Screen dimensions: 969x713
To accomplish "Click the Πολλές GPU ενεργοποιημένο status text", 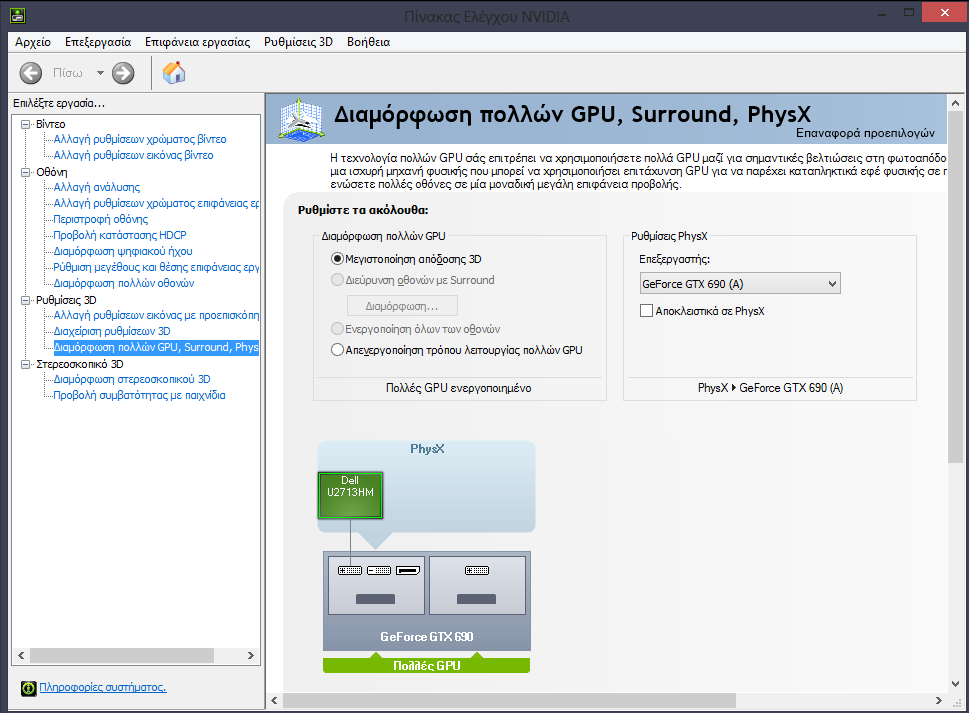I will pos(459,388).
